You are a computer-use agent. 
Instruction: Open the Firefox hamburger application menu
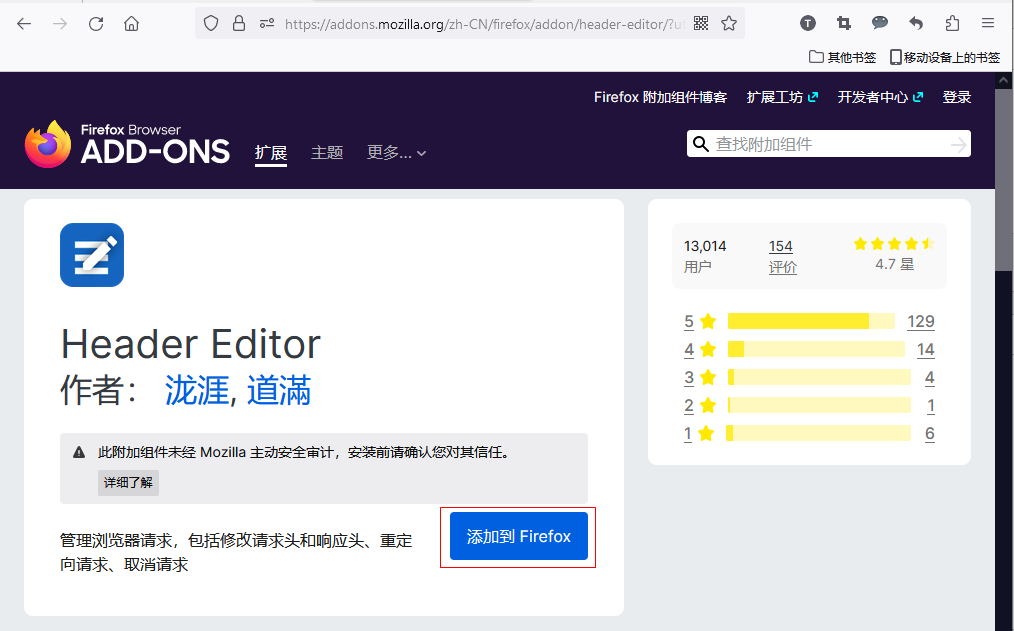(987, 24)
